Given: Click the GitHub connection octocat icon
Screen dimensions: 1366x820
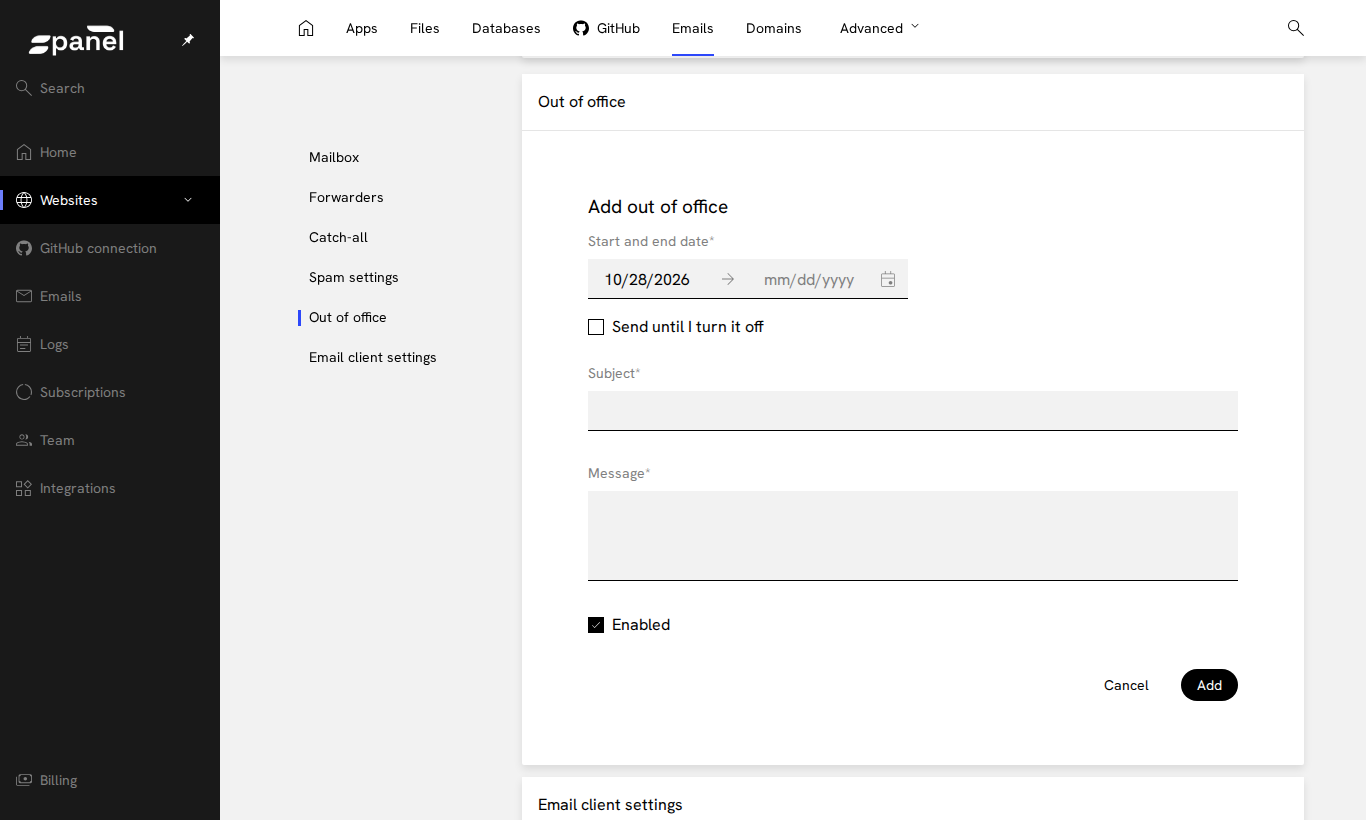Looking at the screenshot, I should 24,248.
